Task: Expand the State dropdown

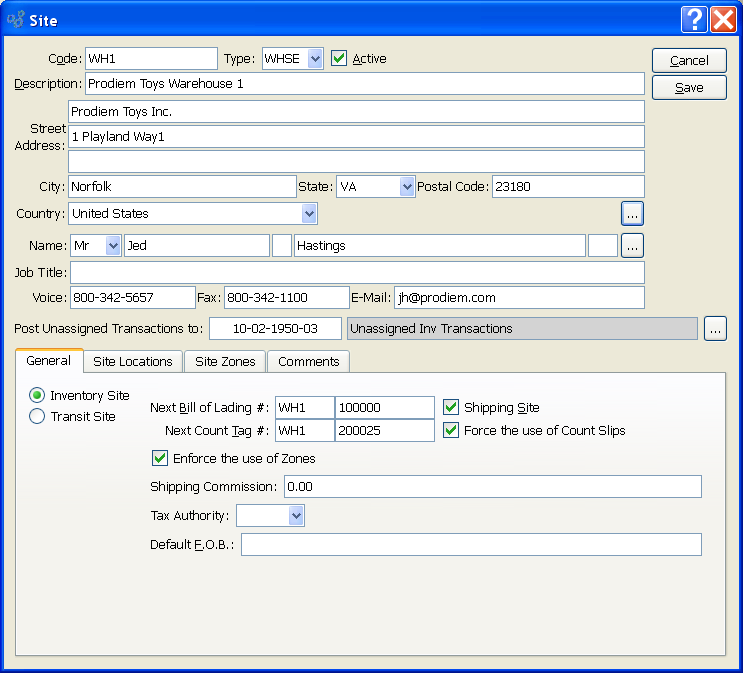Action: [406, 186]
